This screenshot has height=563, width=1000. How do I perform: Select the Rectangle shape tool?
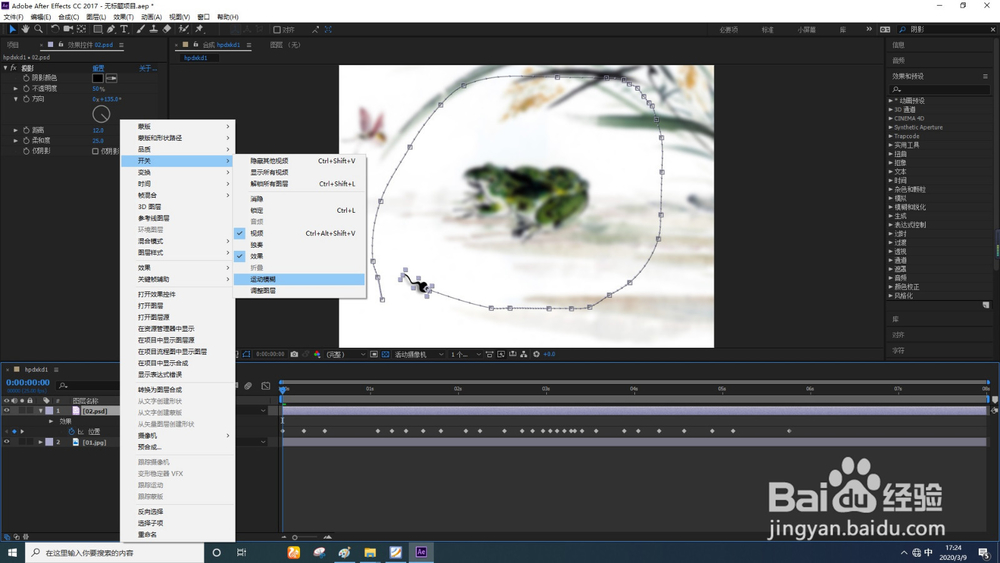point(98,29)
